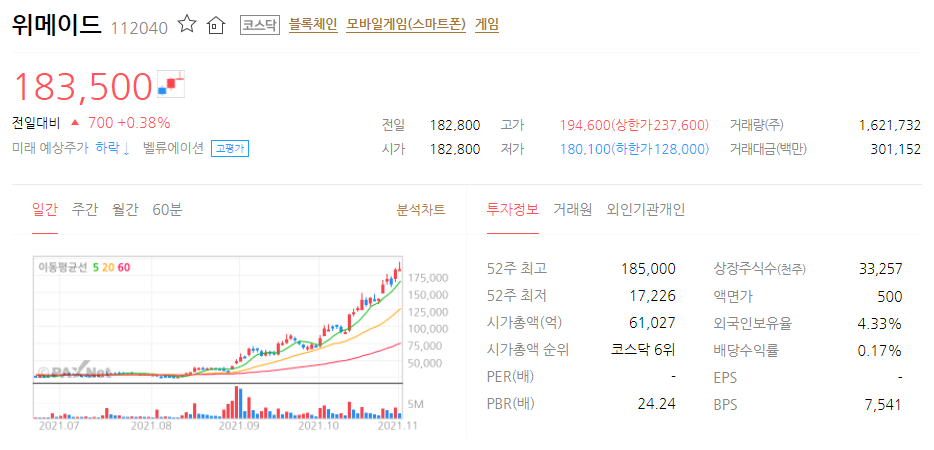Viewport: 934px width, 450px height.
Task: Click the 외국인보유율 value 4.33%
Action: coord(879,324)
